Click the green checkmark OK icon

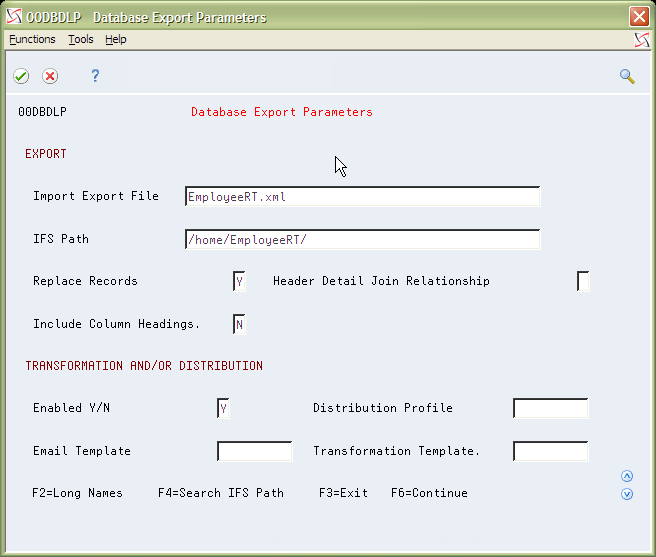[21, 76]
